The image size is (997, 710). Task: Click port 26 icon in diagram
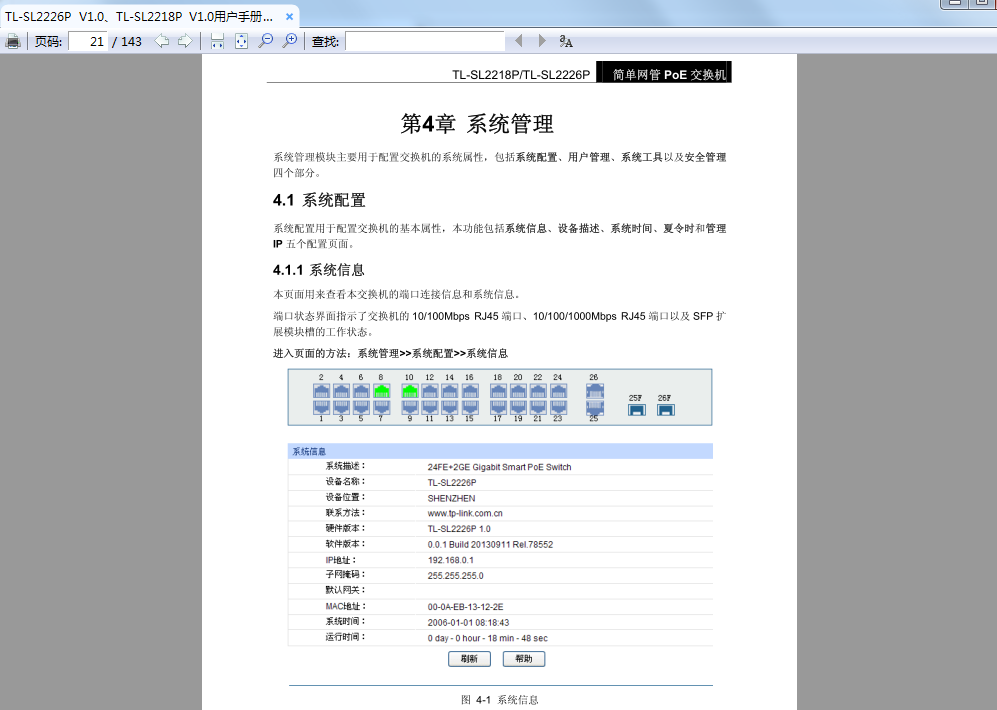point(595,391)
